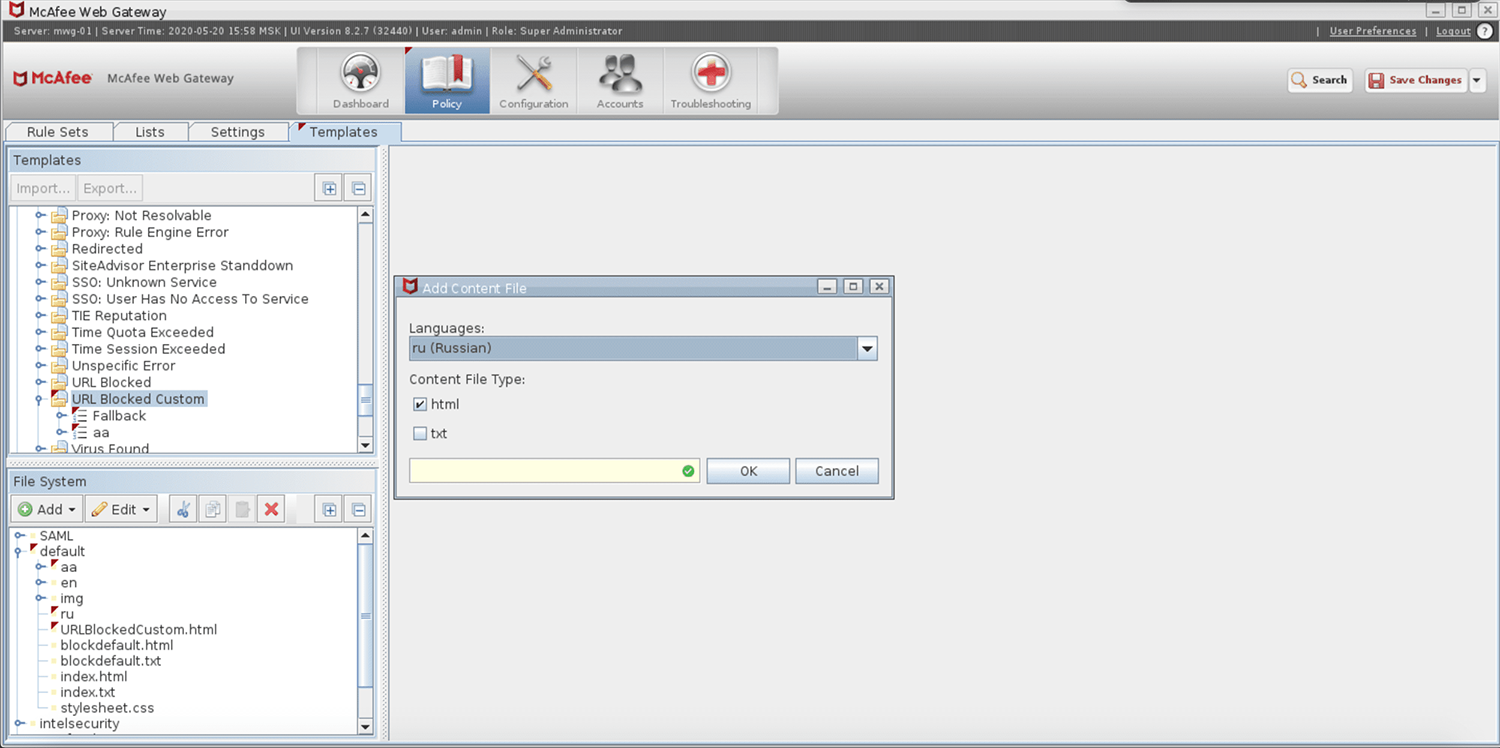Click the Search button
The image size is (1500, 748).
pos(1320,80)
